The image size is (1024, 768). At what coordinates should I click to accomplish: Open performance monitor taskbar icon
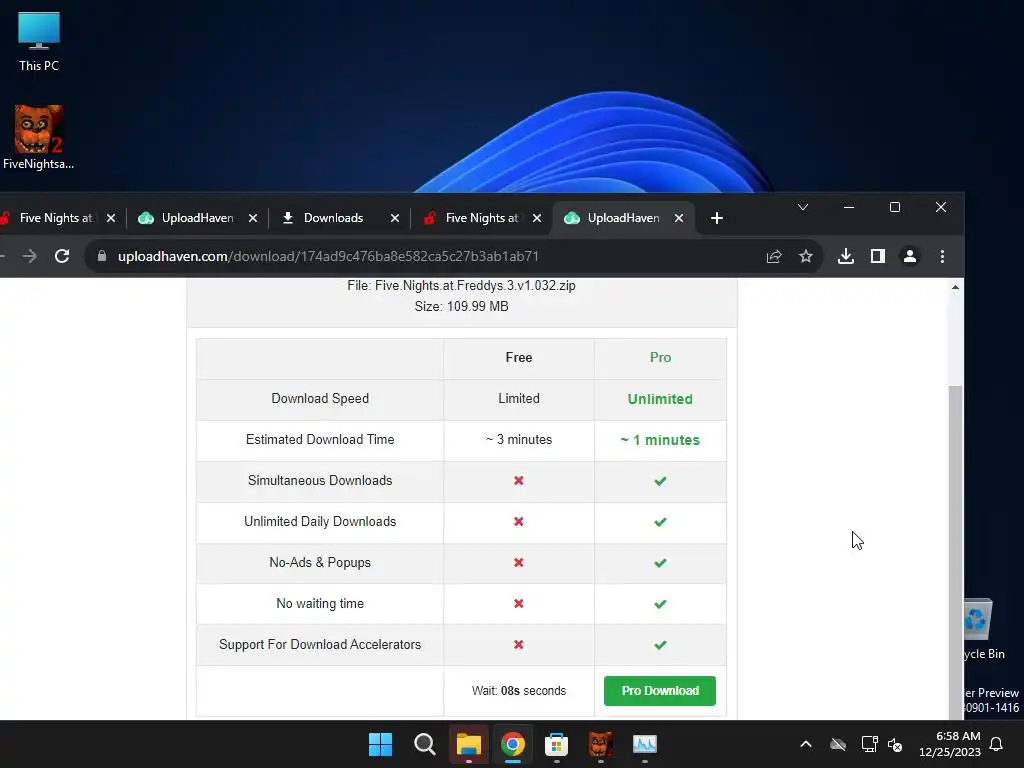click(645, 744)
